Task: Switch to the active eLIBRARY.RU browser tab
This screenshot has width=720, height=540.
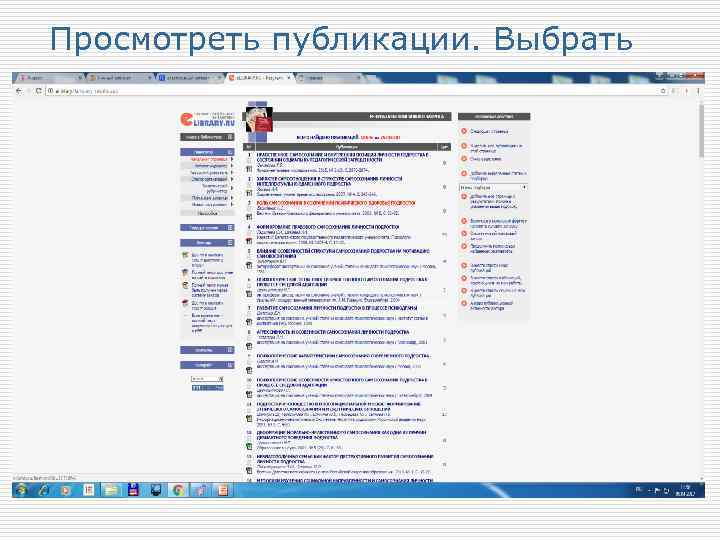Action: (259, 78)
